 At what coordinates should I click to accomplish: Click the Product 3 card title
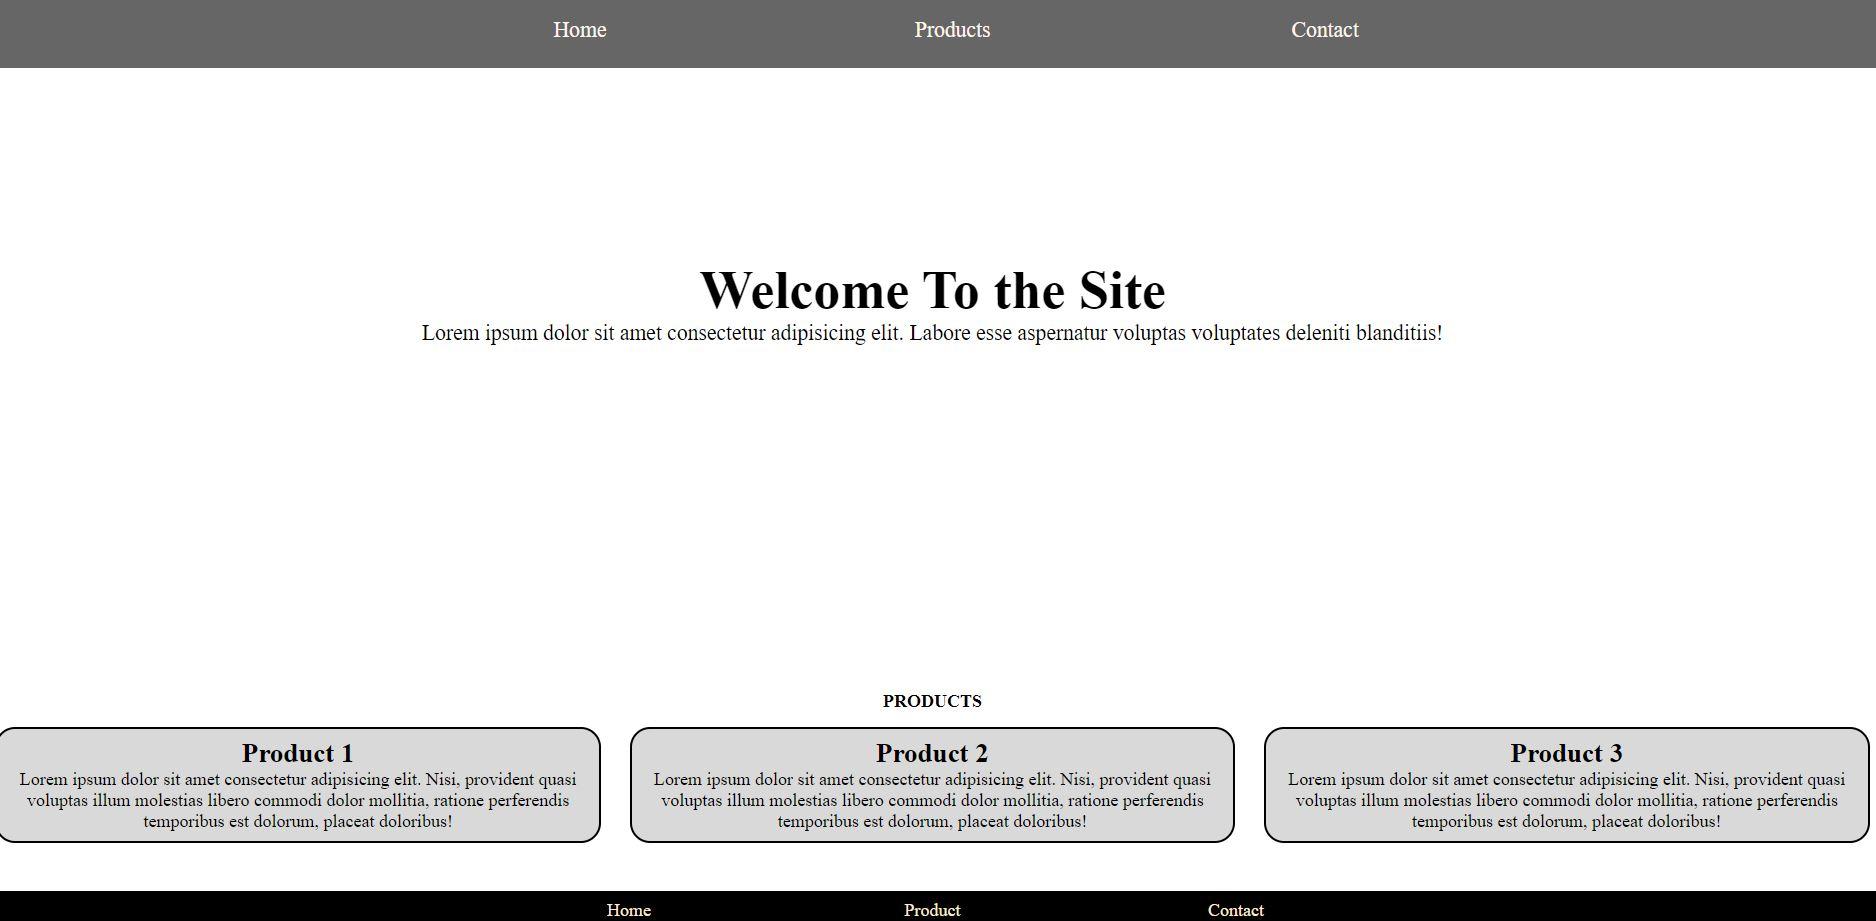click(1566, 753)
